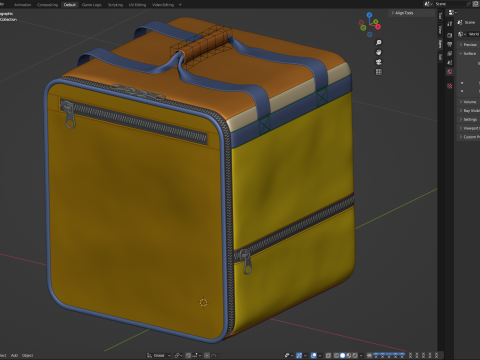Screen dimensions: 480x360
Task: Select the Default workspace tab
Action: click(70, 5)
